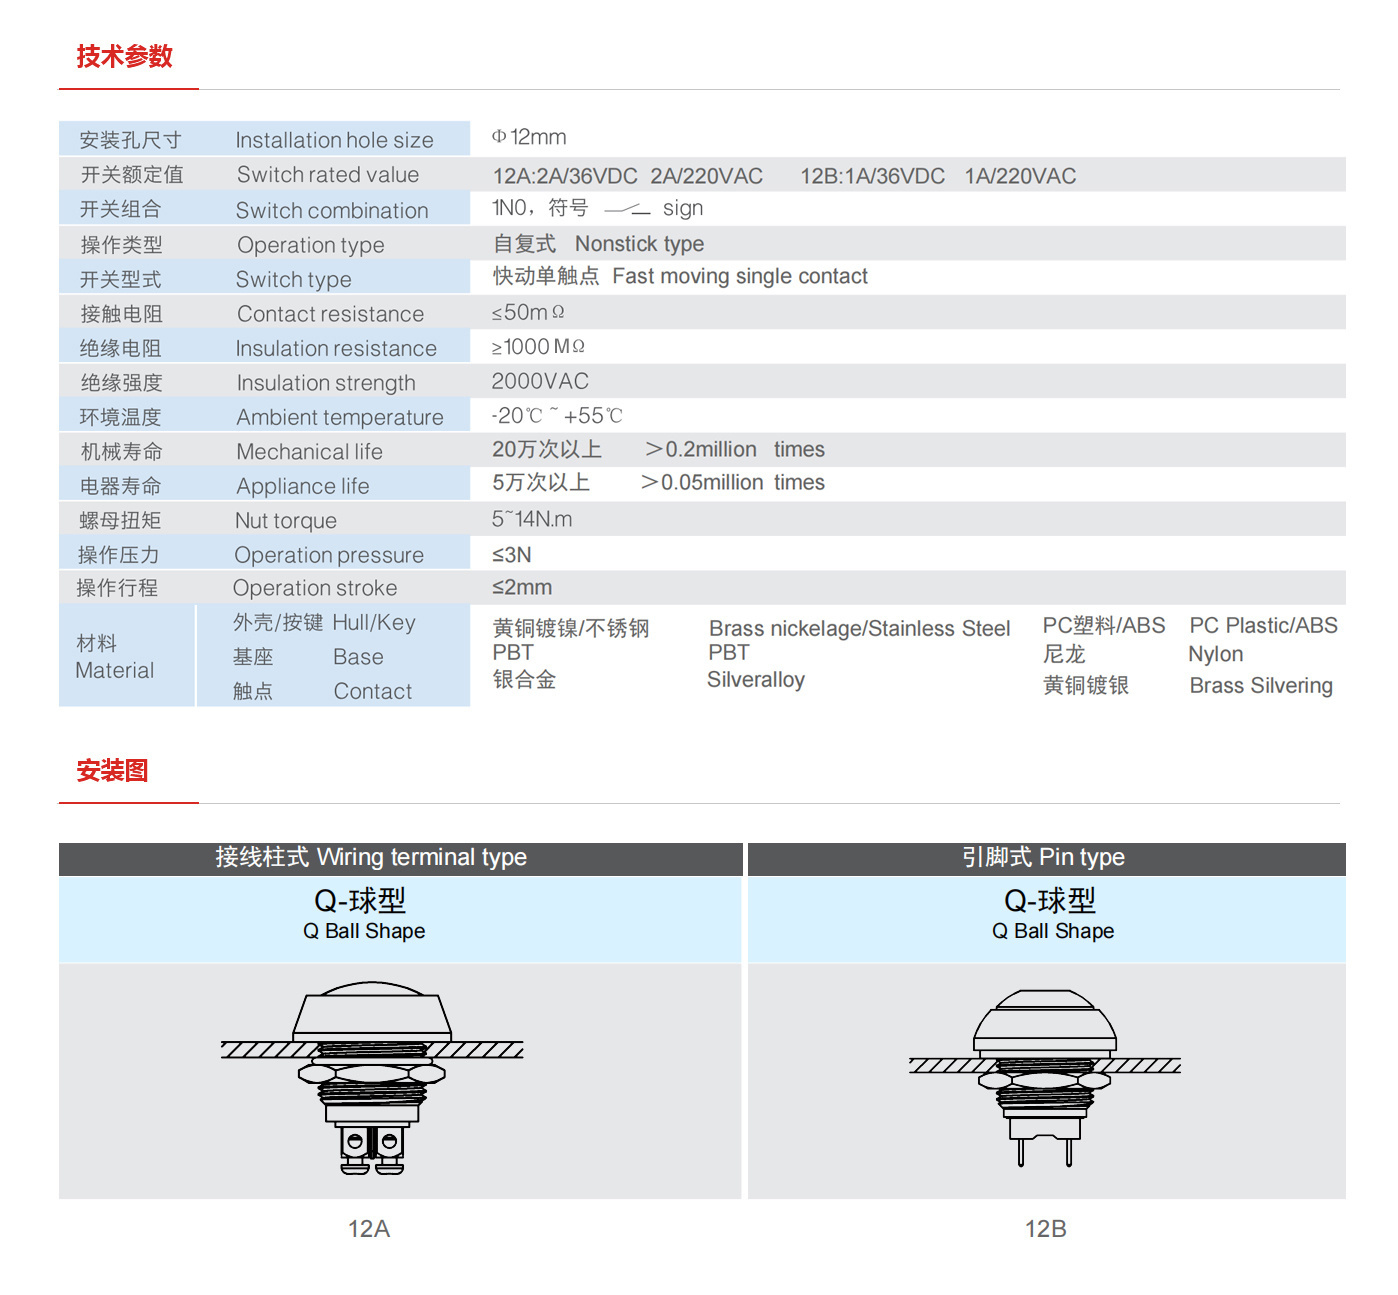1398x1295 pixels.
Task: Click the 'Nonstick type' value
Action: click(639, 244)
